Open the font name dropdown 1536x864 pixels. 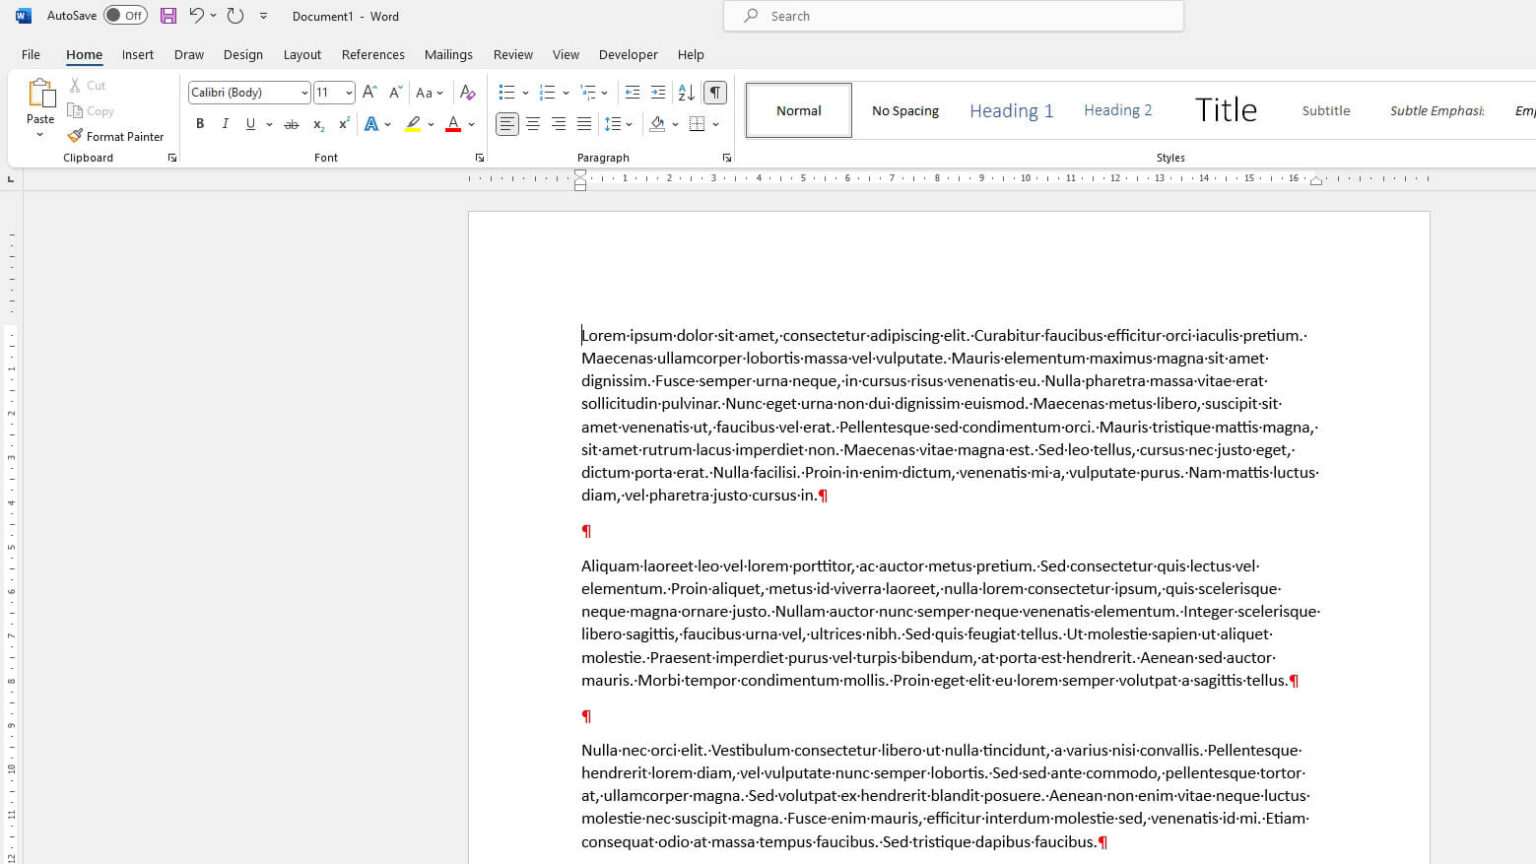coord(305,92)
